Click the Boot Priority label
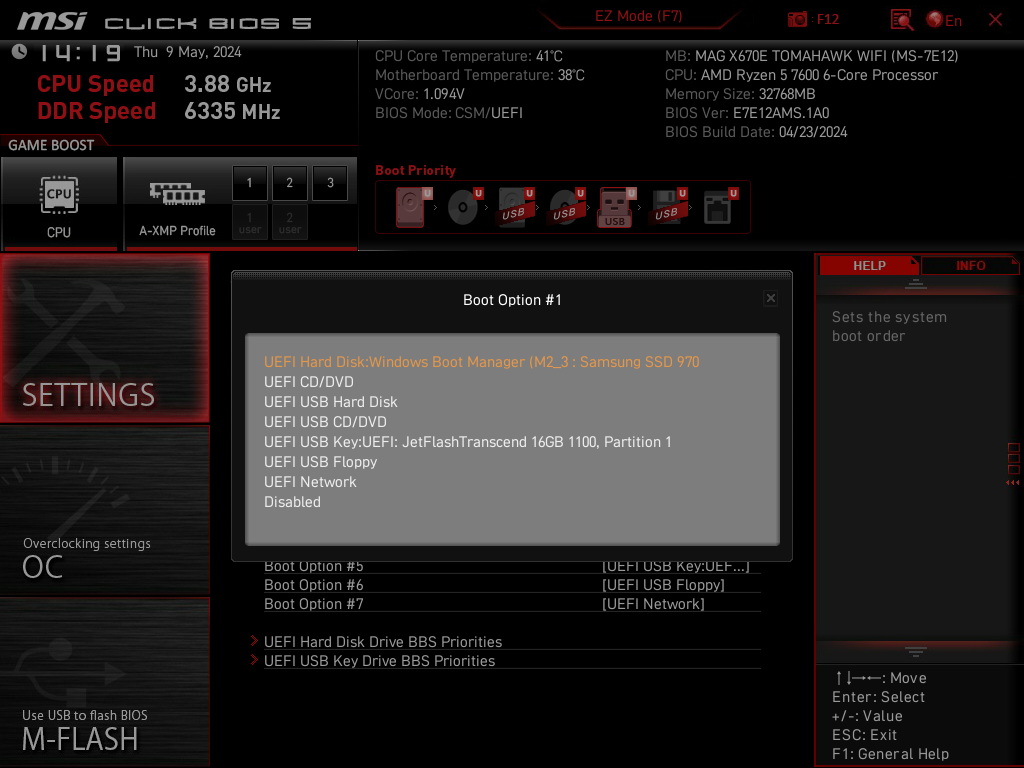 [x=415, y=170]
